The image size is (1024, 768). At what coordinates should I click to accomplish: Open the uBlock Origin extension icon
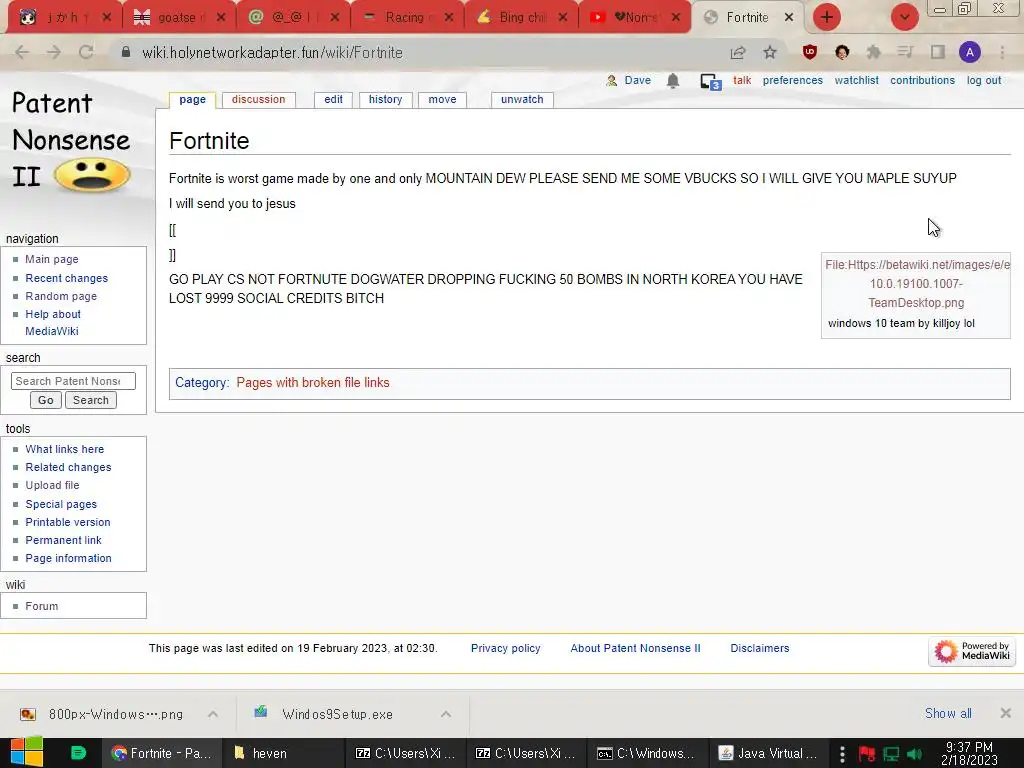810,52
